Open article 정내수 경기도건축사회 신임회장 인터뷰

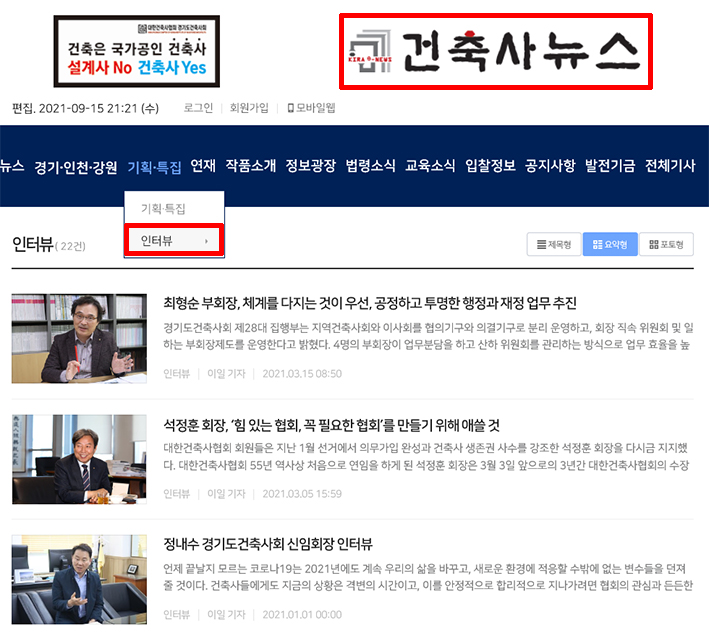(x=268, y=544)
